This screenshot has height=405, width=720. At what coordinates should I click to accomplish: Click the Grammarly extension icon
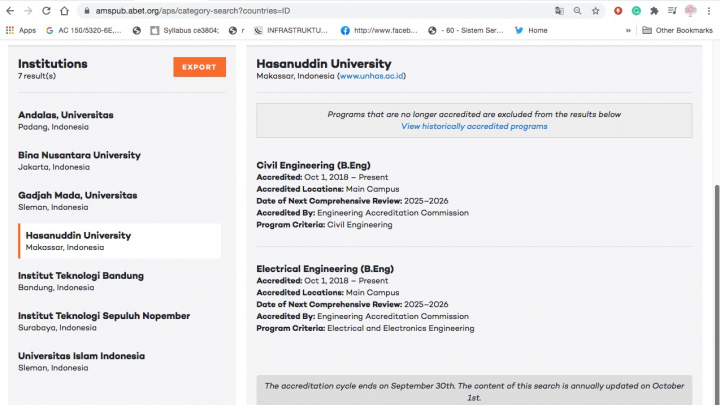(636, 10)
